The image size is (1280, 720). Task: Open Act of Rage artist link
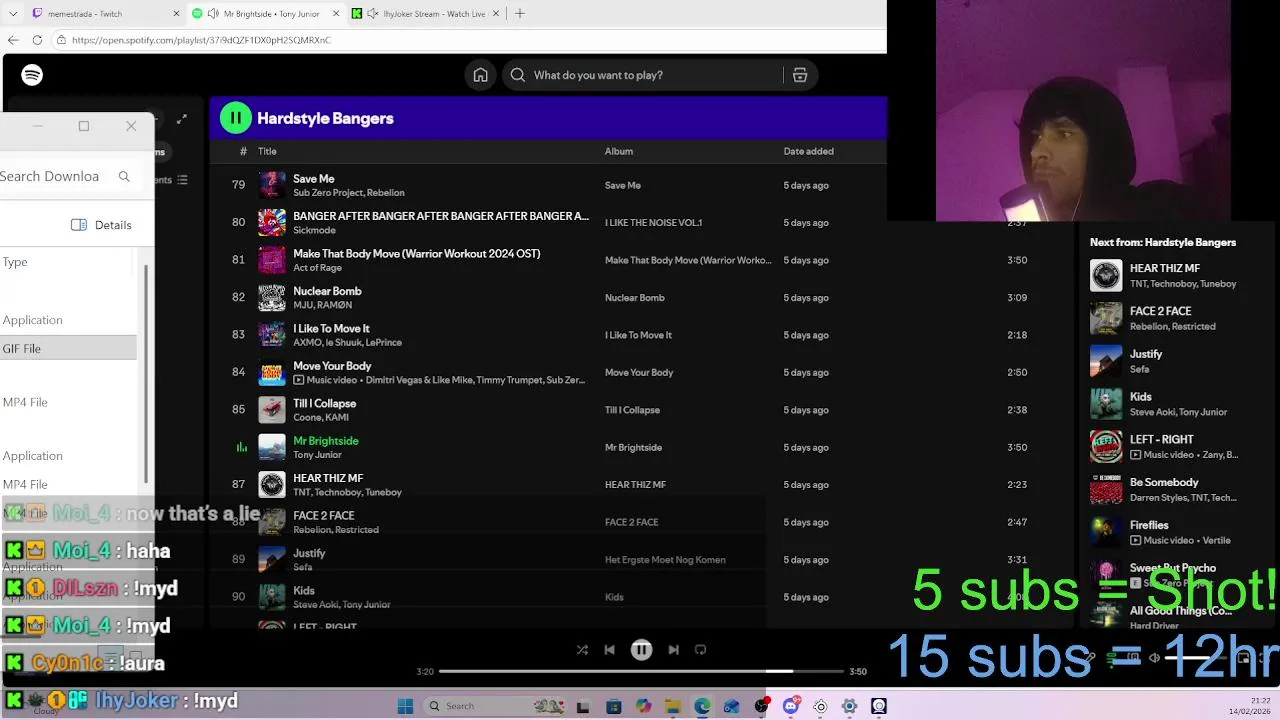[x=317, y=268]
